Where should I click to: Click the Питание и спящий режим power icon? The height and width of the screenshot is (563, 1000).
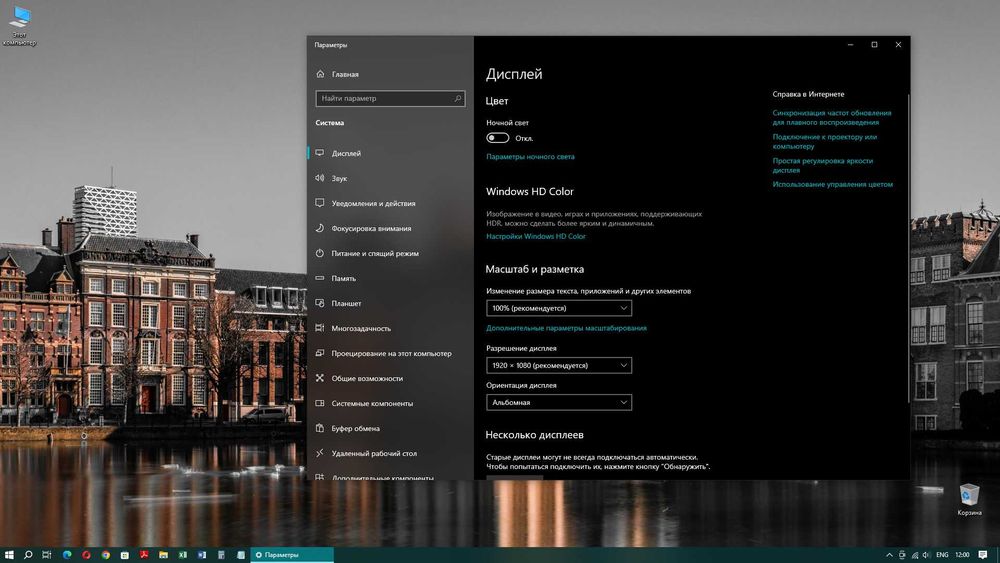320,253
